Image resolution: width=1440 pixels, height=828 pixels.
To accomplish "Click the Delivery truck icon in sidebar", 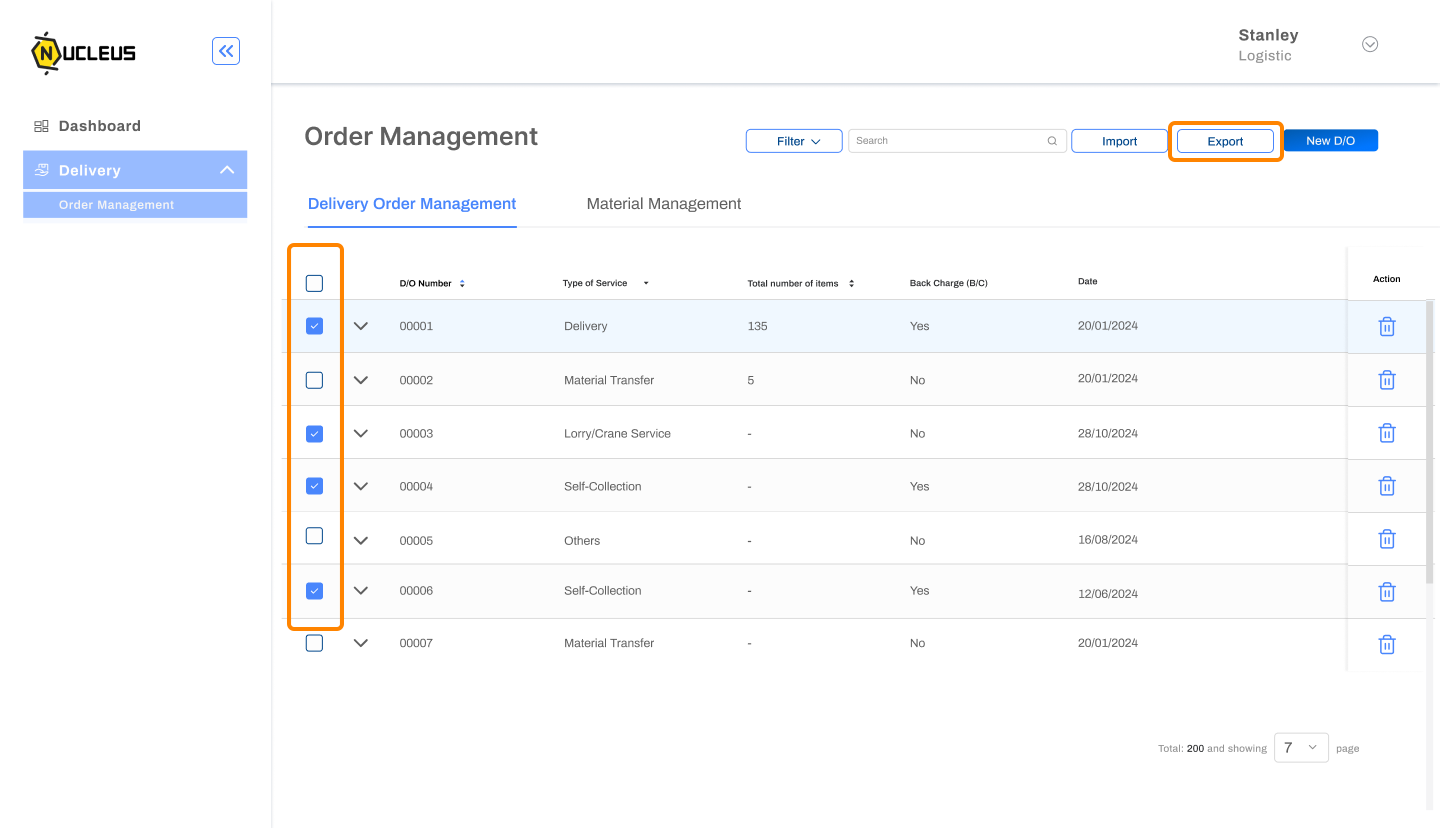I will click(x=41, y=170).
